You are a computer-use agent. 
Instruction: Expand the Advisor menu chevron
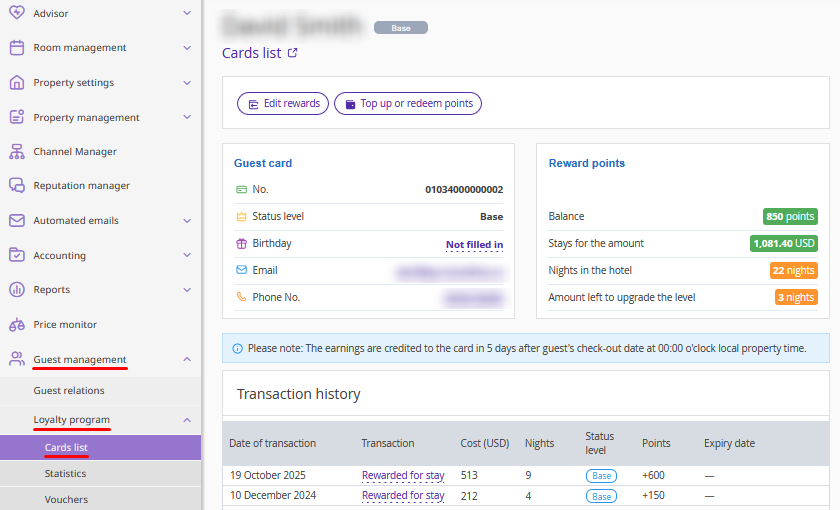coord(187,13)
